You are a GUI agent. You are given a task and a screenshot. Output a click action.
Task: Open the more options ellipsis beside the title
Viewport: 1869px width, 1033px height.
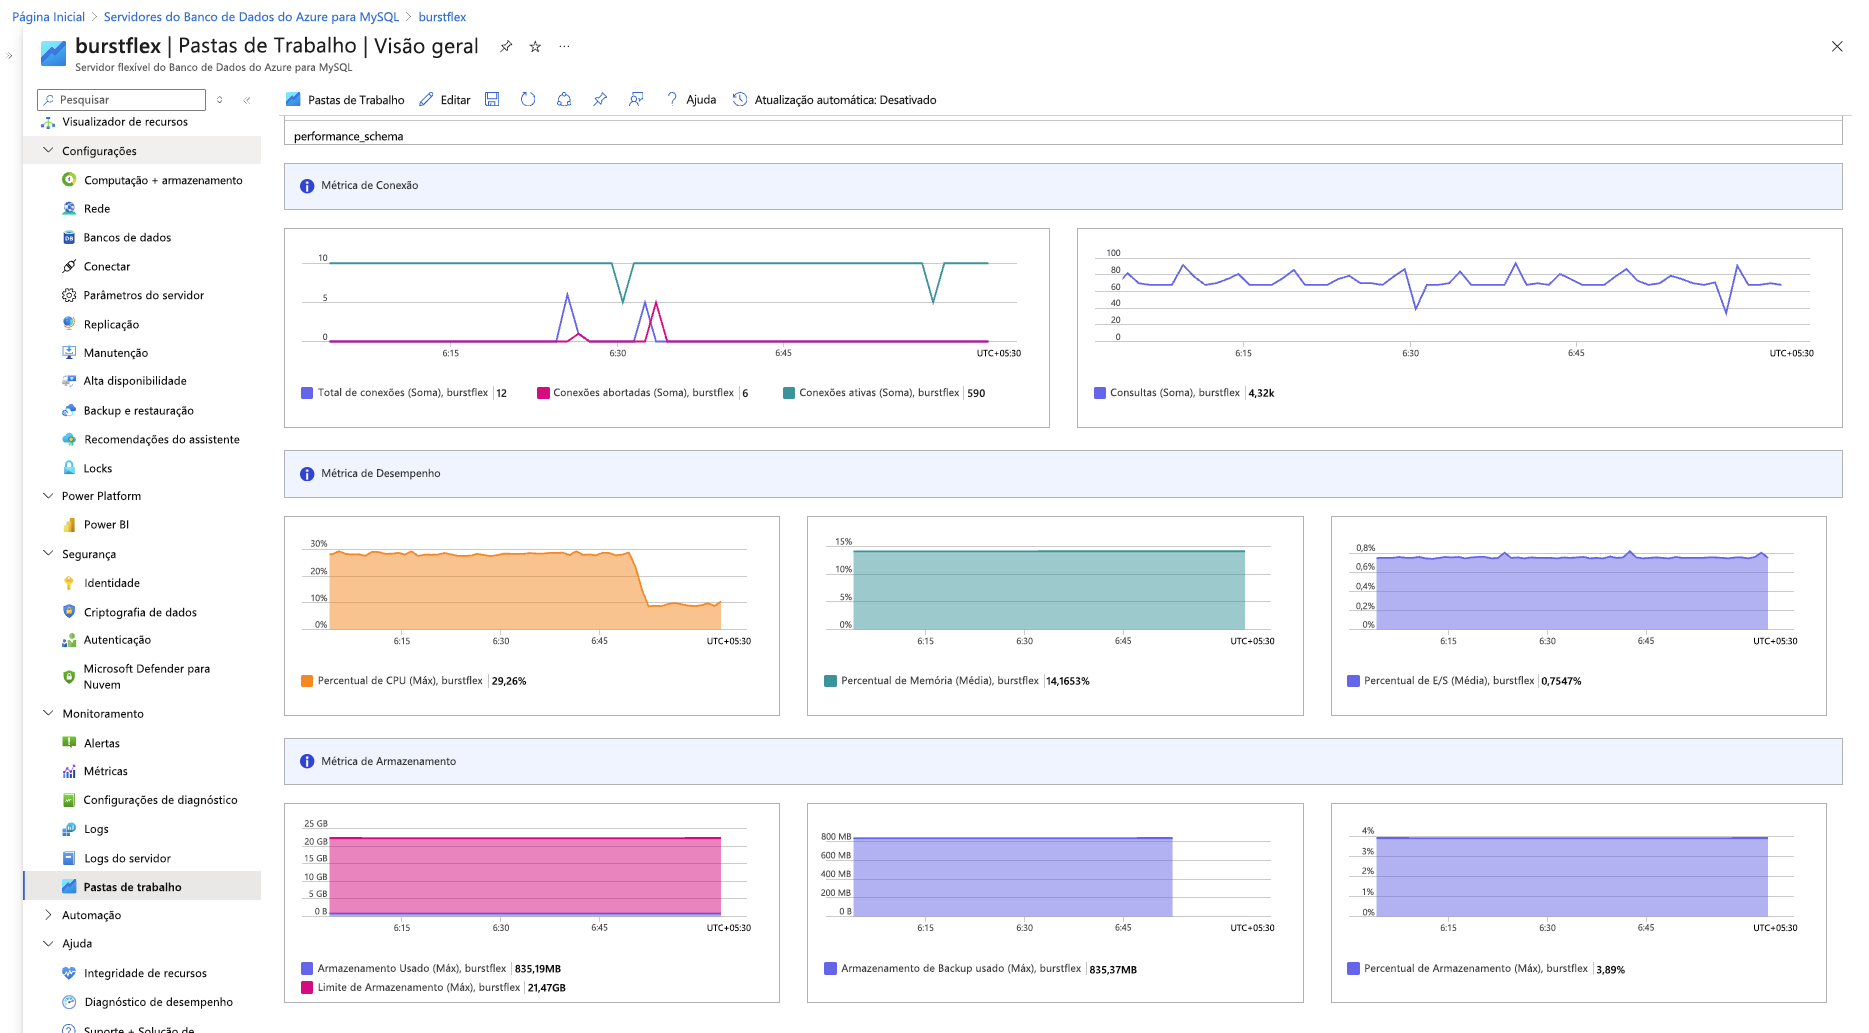pos(564,47)
